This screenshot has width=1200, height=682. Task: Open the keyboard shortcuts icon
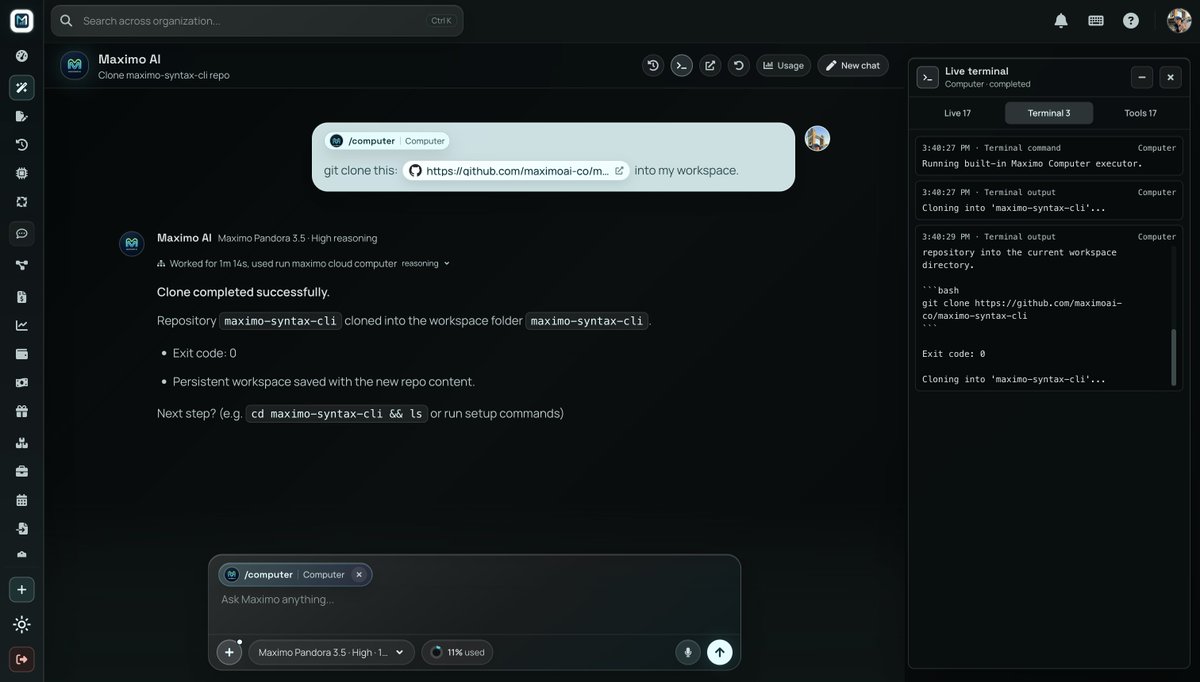[x=1096, y=20]
